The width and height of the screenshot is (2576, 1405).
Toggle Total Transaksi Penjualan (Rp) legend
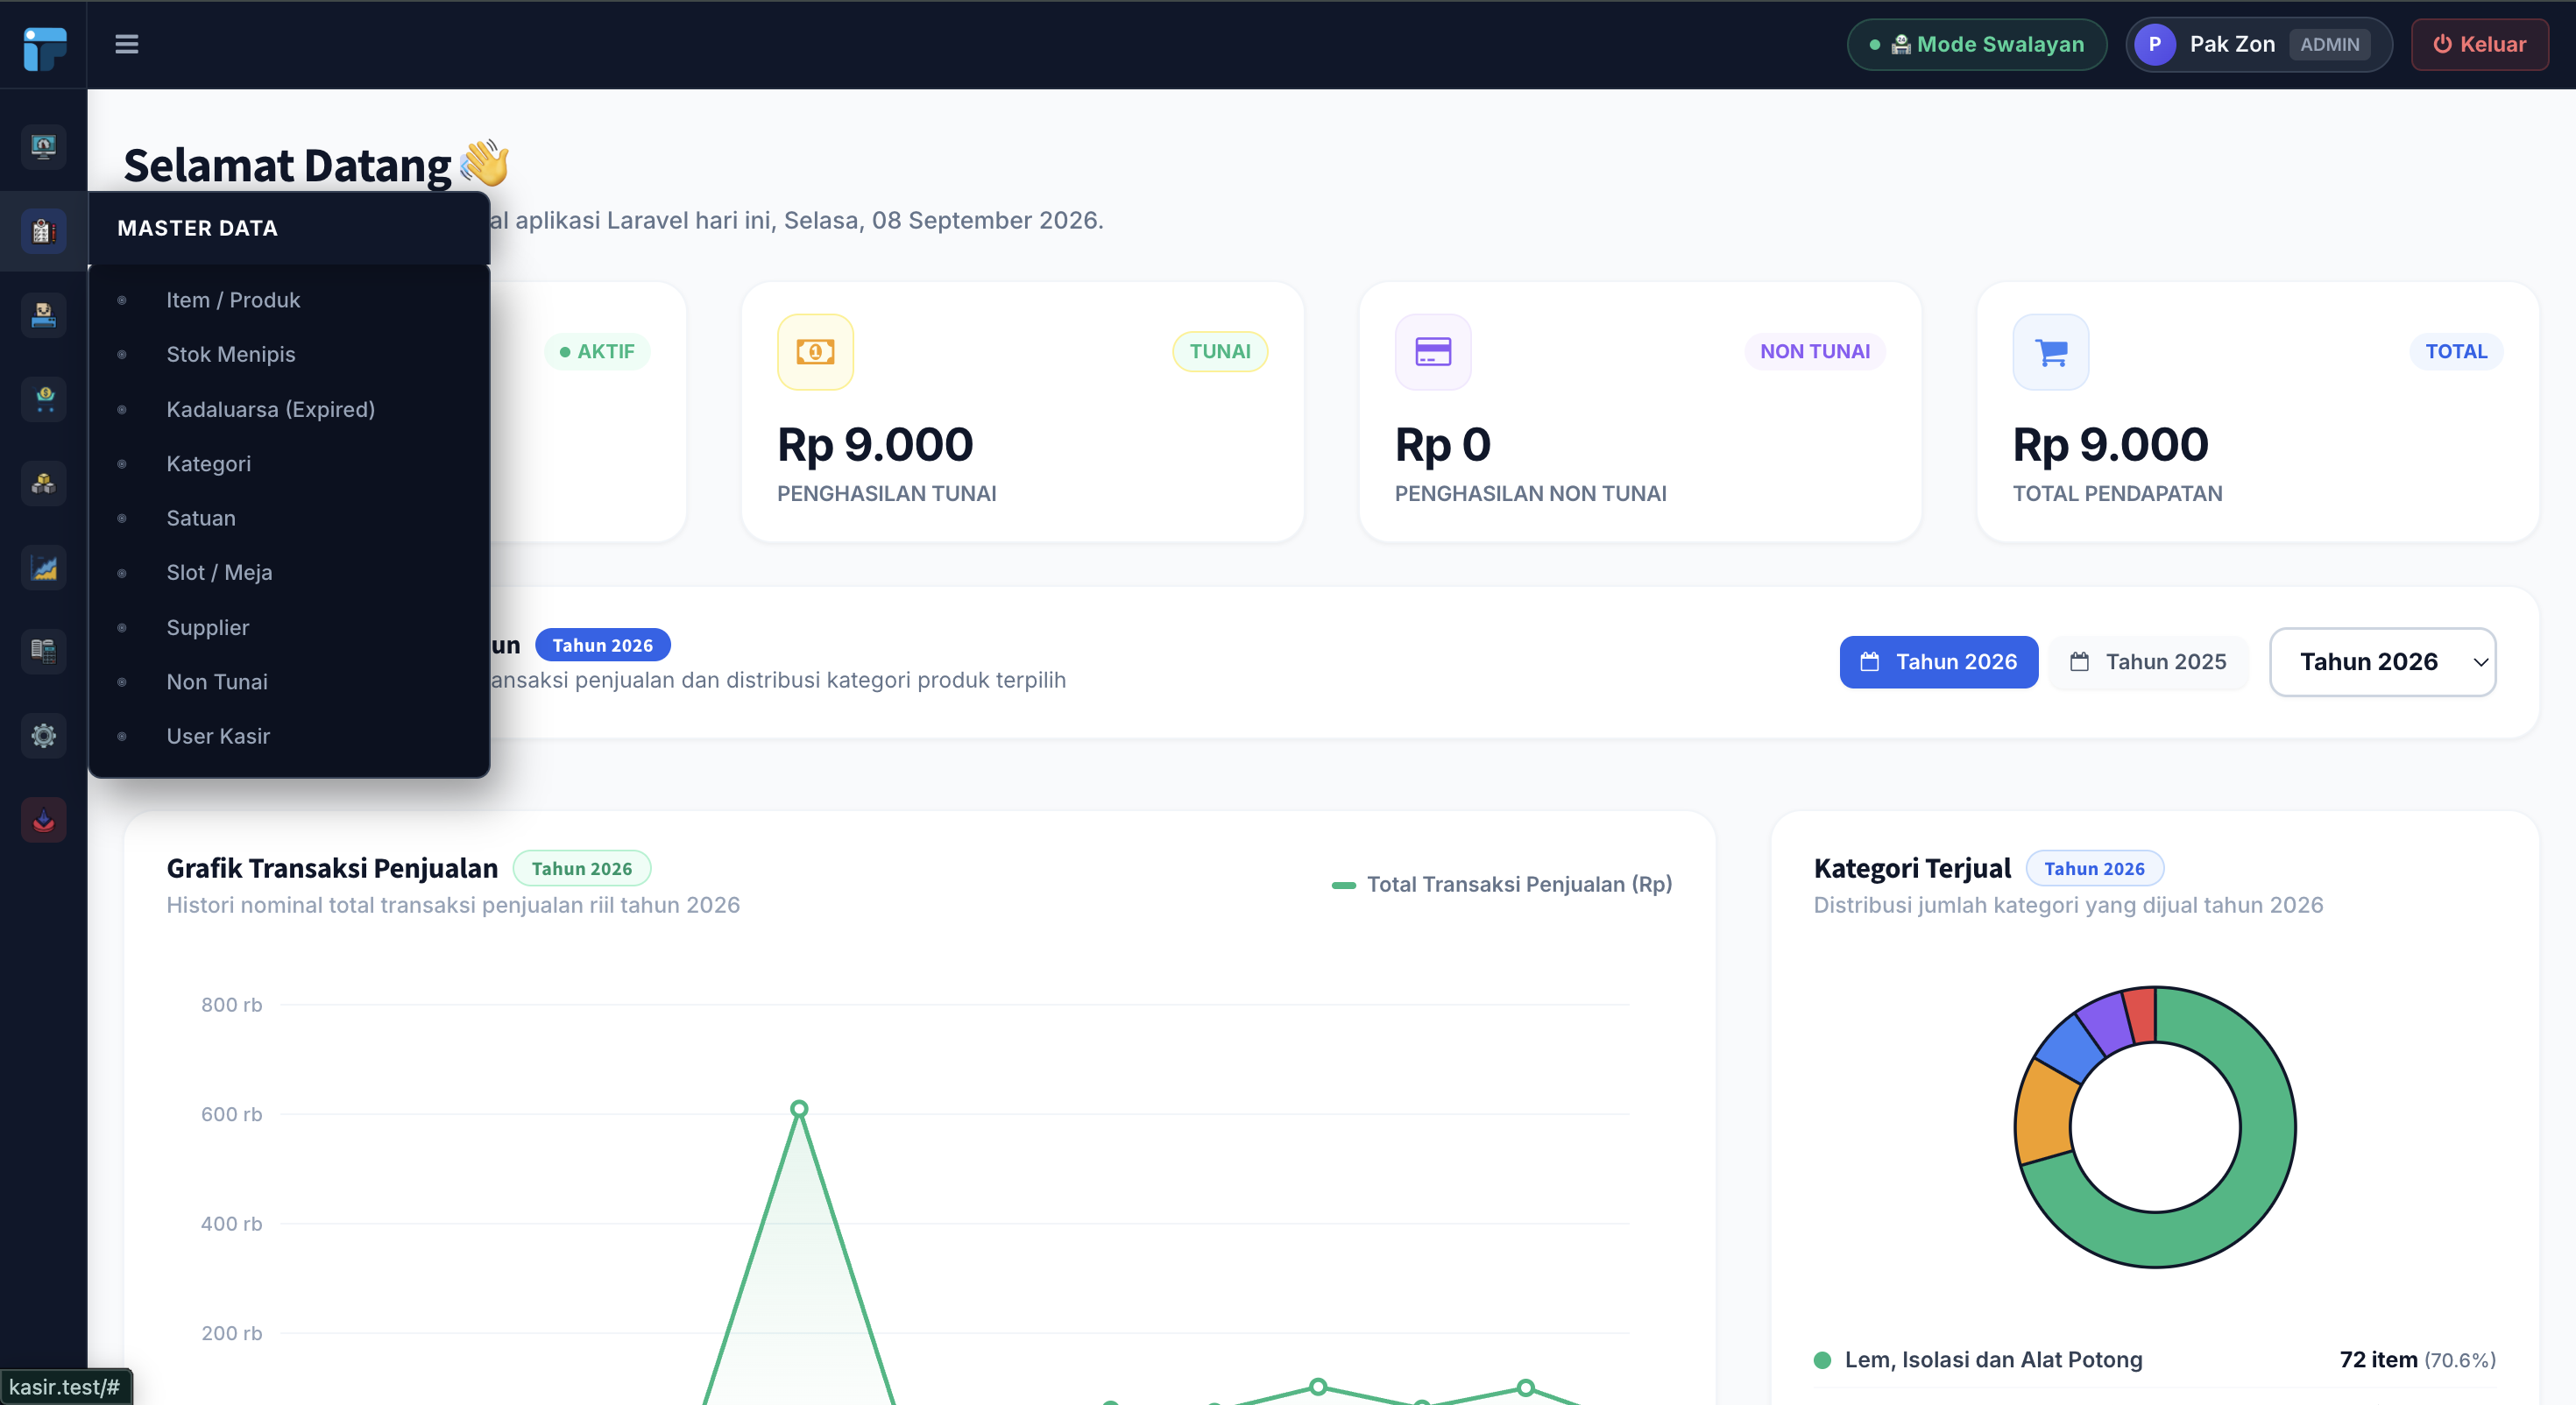click(1502, 884)
